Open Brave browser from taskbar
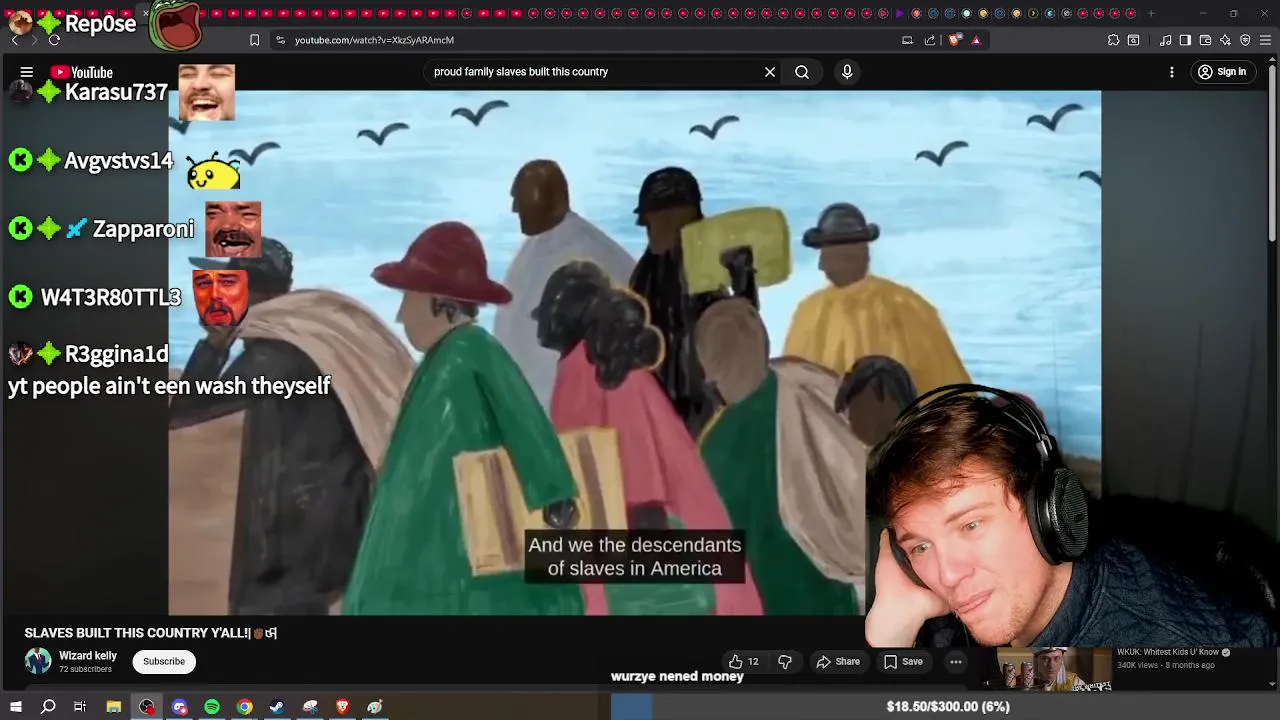The width and height of the screenshot is (1280, 720). (343, 707)
